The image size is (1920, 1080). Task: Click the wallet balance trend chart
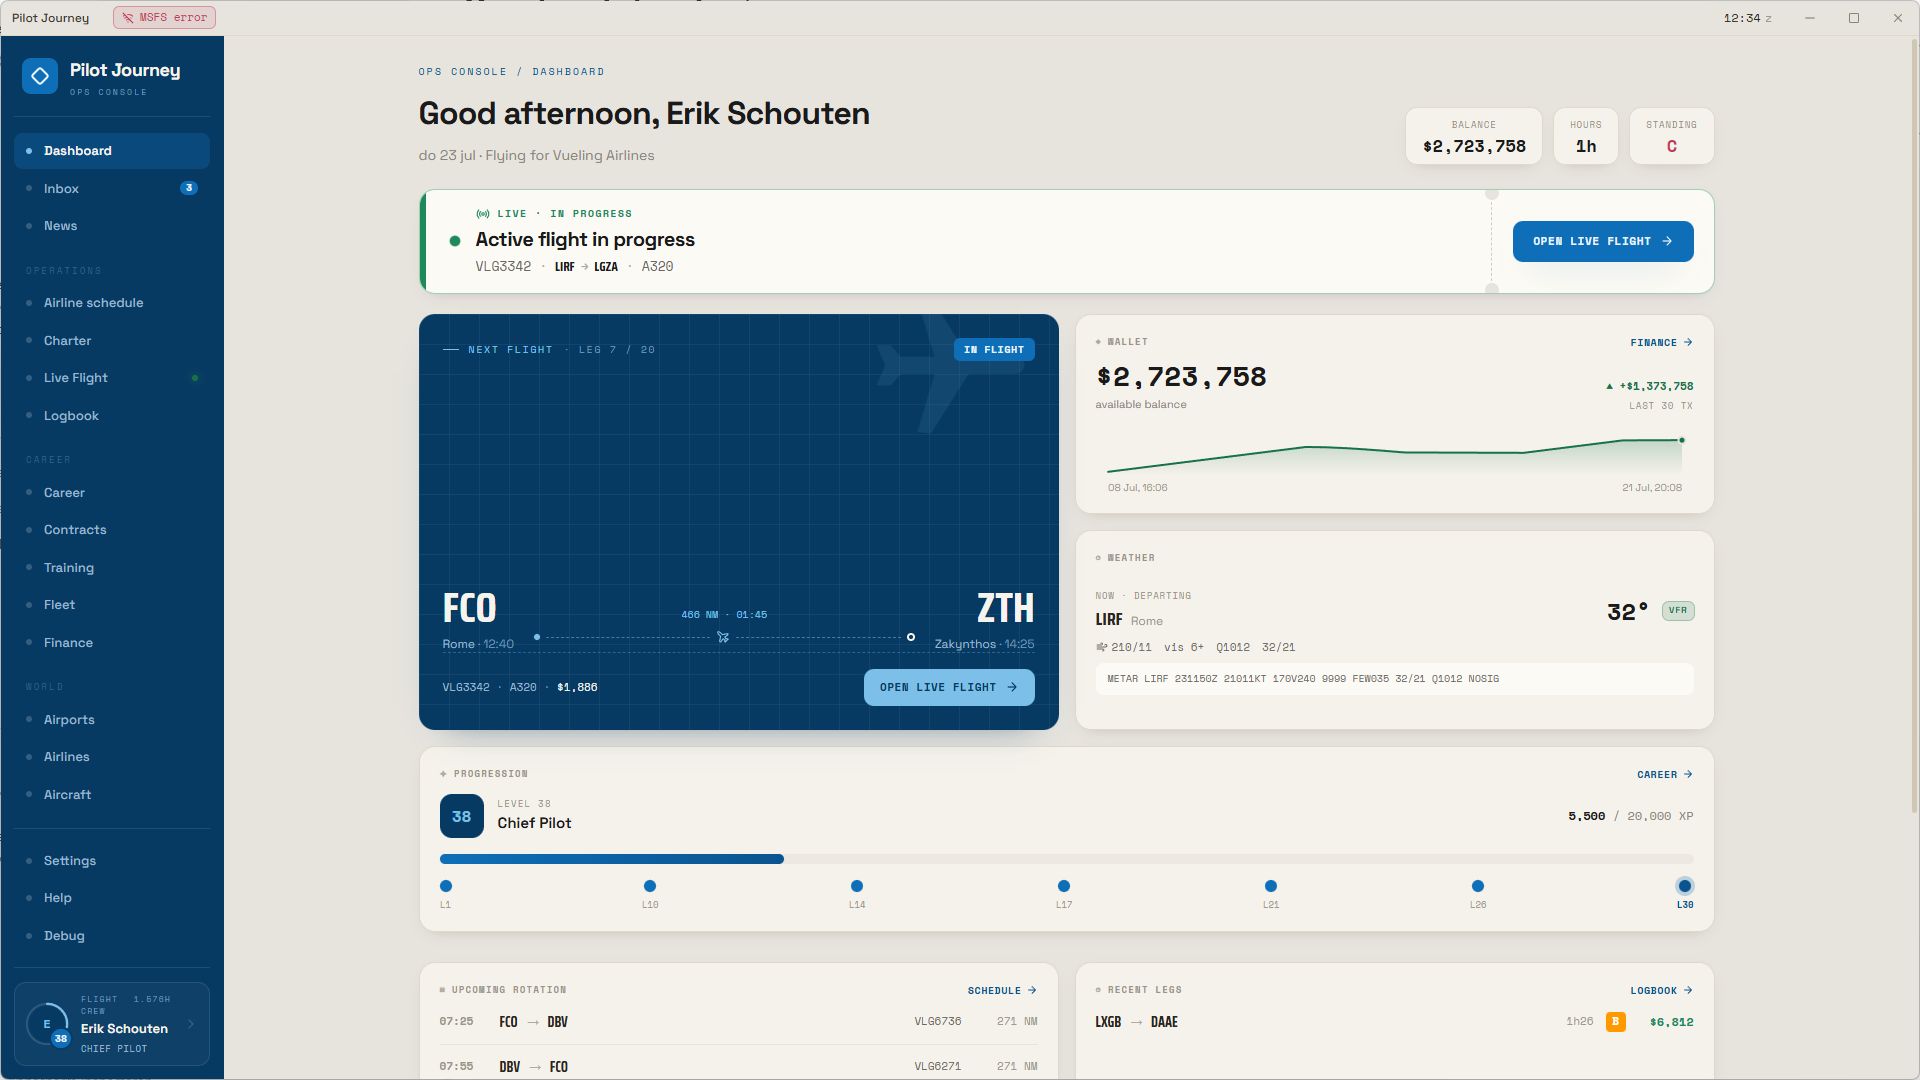1395,456
